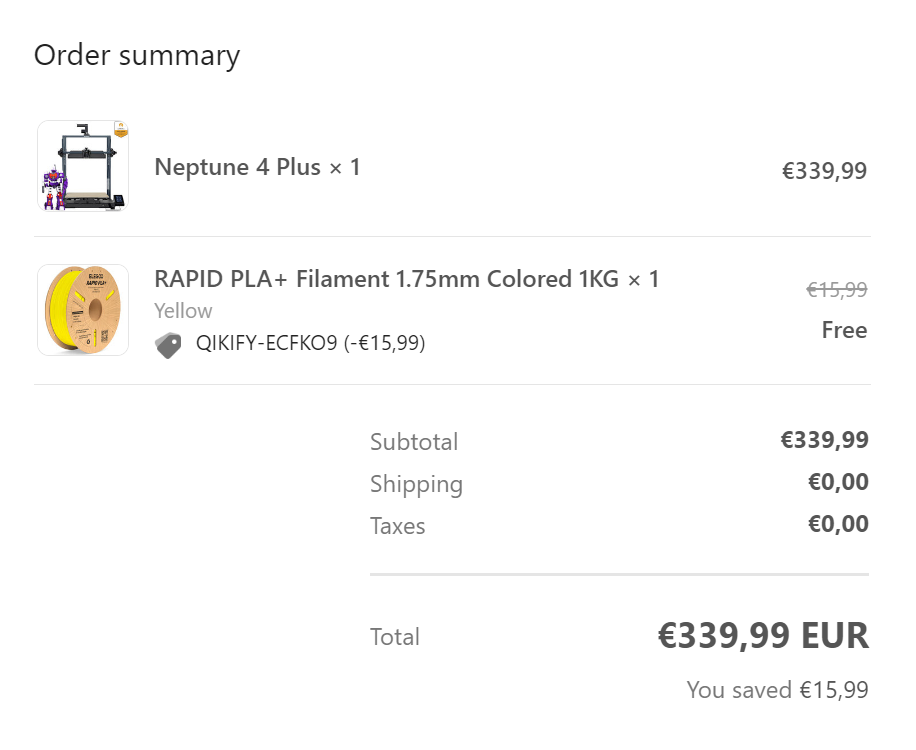Click the crossed-out €15,99 price
The image size is (916, 750).
point(837,290)
